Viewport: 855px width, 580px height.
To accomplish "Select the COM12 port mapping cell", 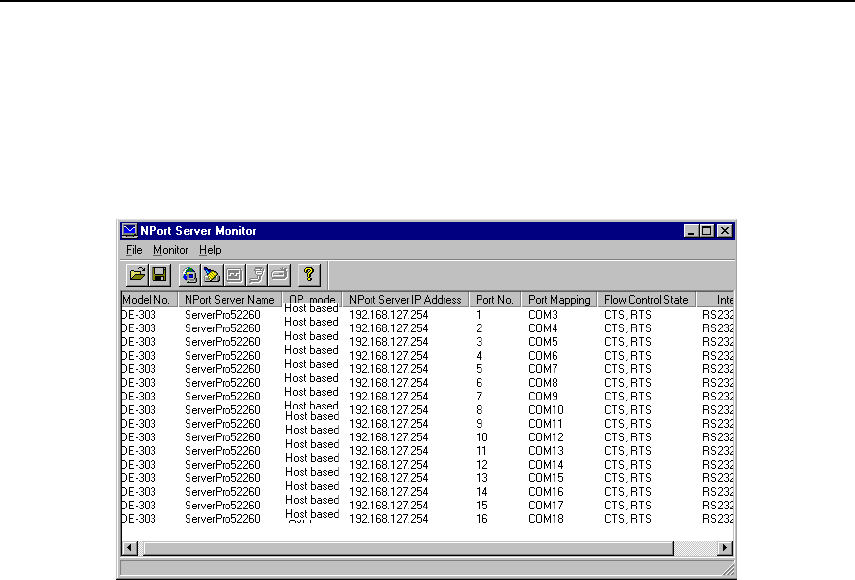I will 546,437.
